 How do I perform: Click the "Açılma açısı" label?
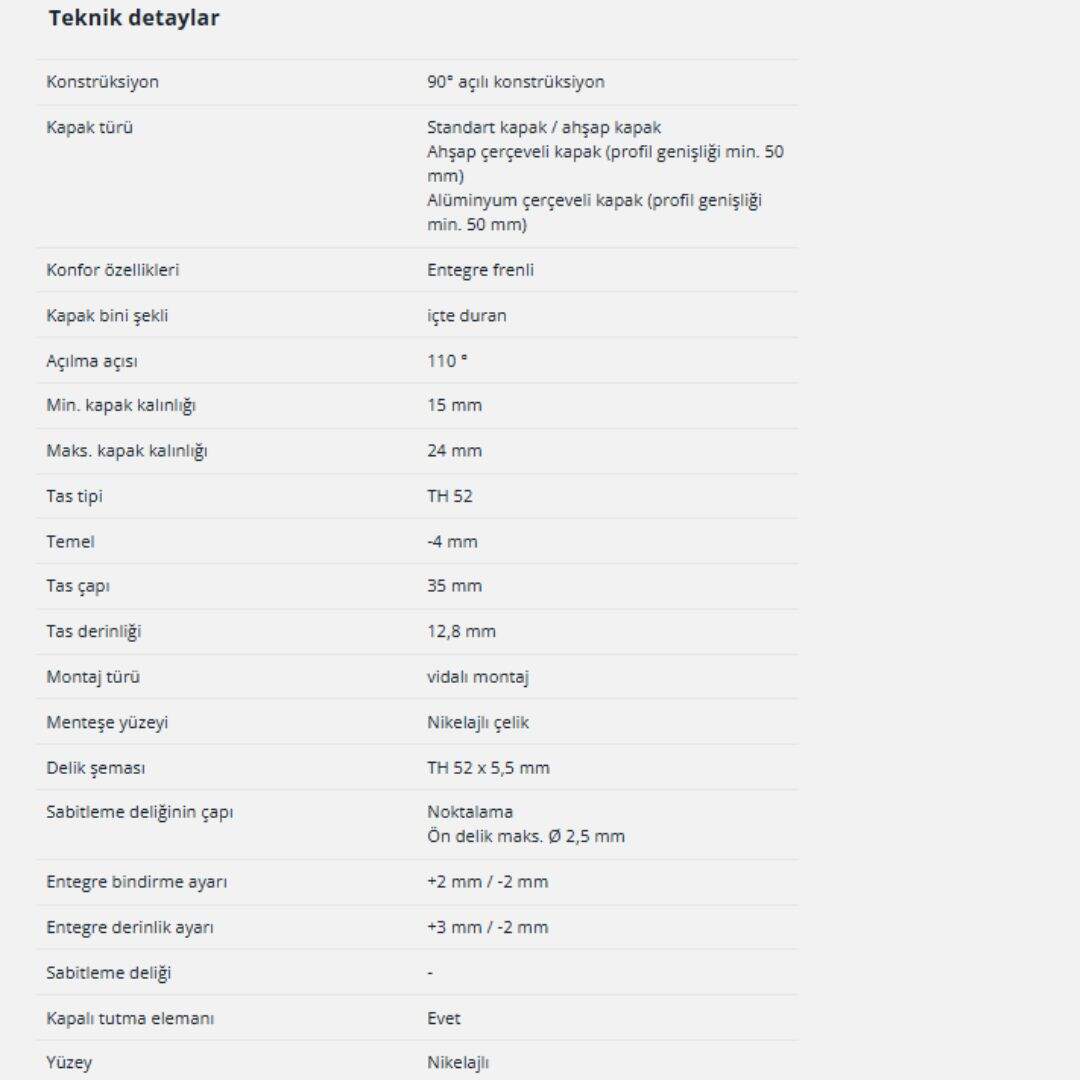point(92,361)
